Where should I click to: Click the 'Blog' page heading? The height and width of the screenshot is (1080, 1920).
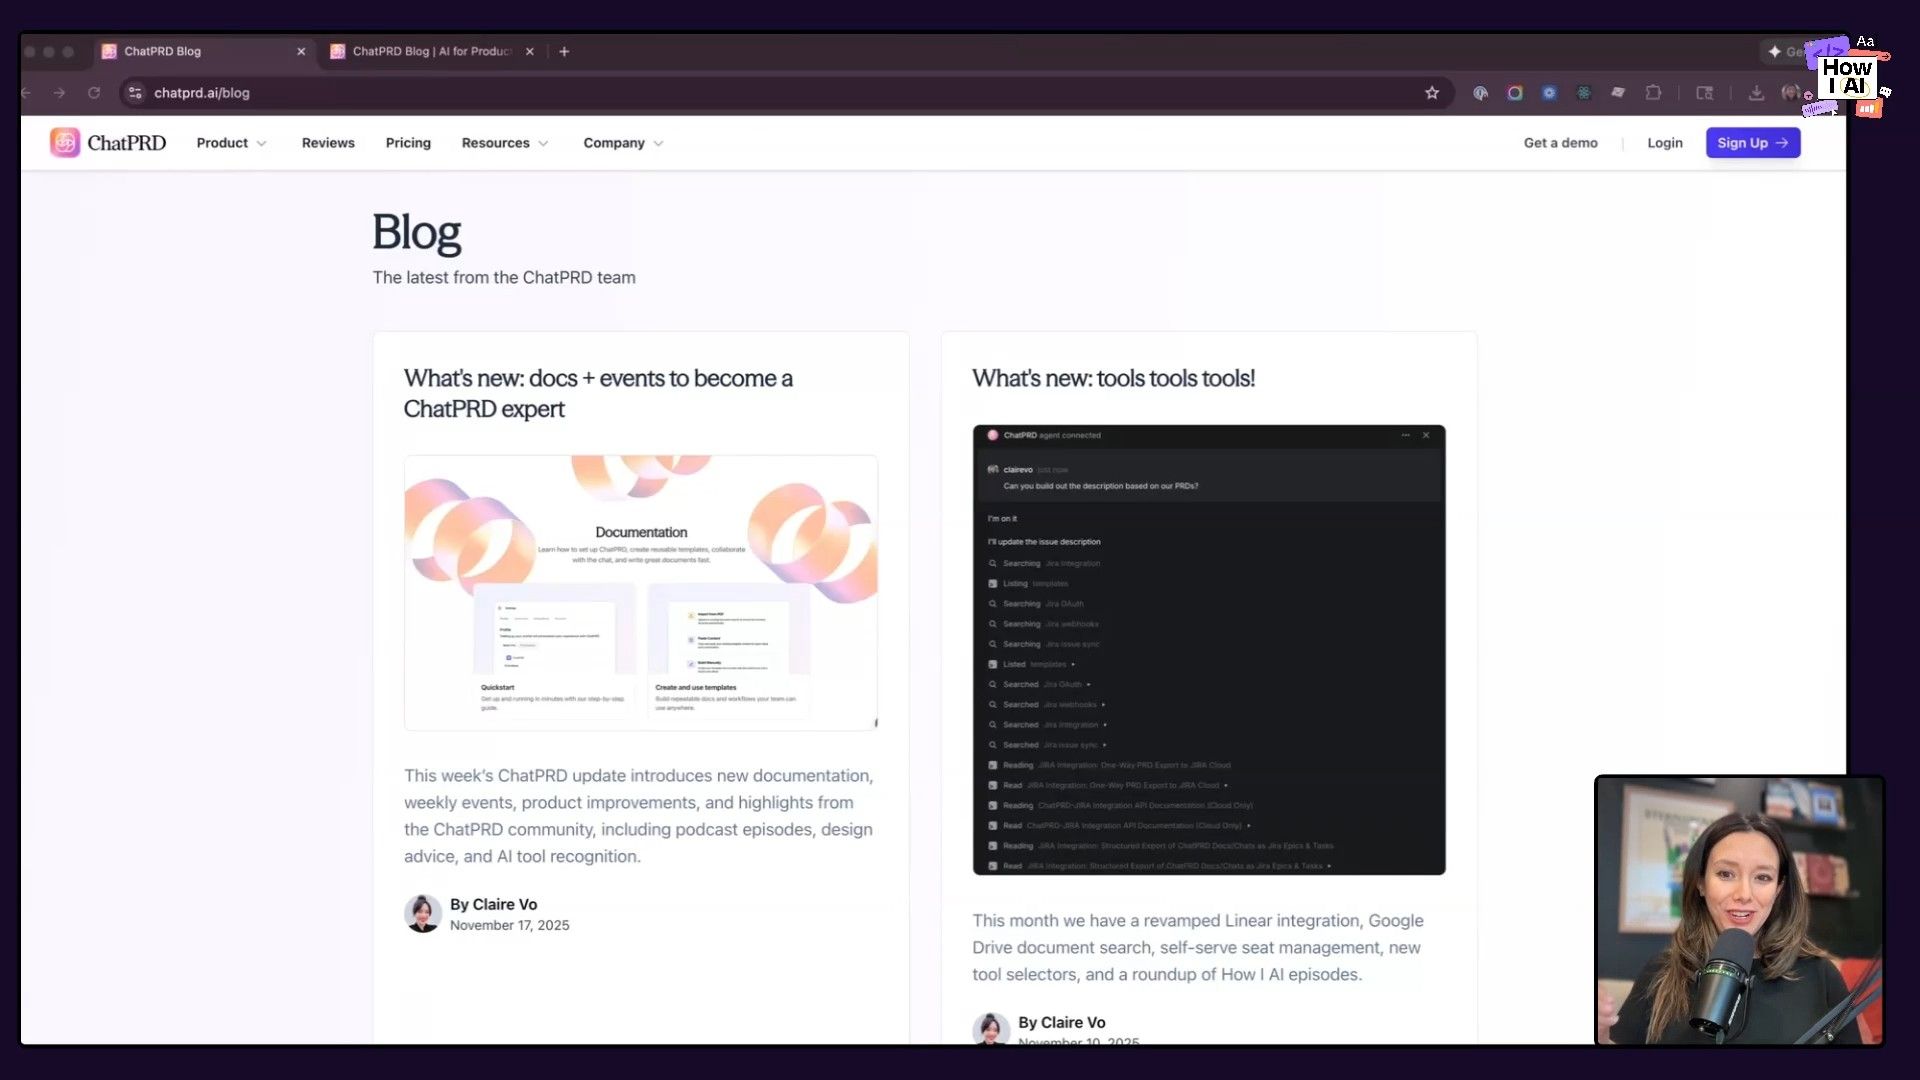tap(416, 232)
